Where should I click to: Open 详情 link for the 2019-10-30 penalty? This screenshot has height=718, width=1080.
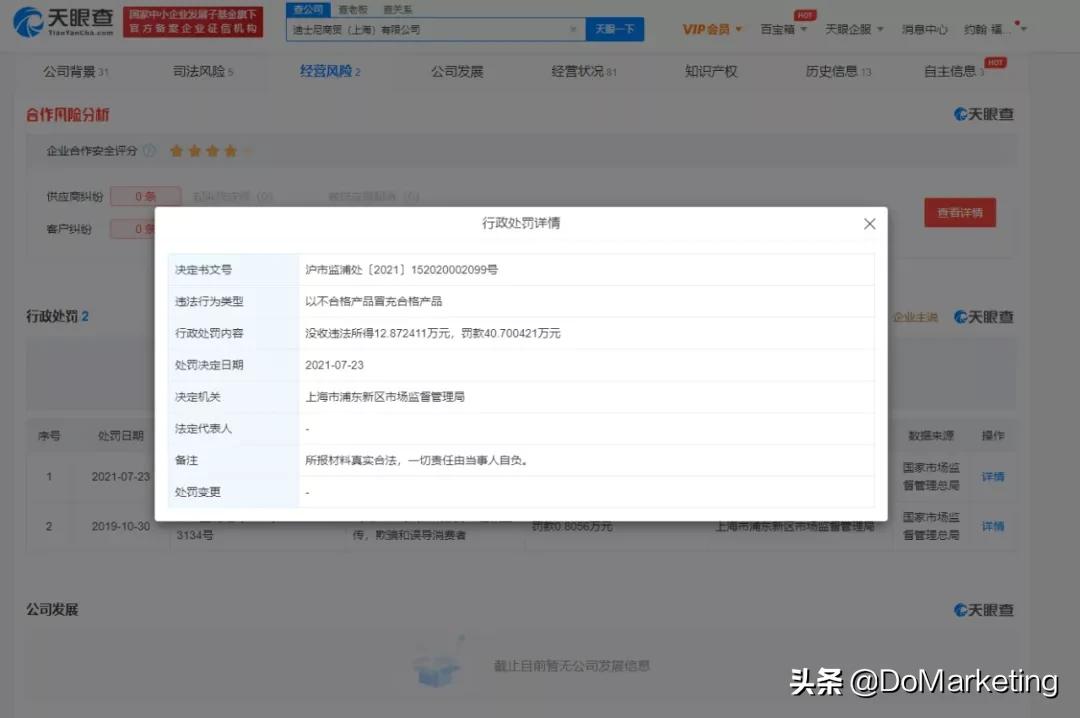(992, 526)
